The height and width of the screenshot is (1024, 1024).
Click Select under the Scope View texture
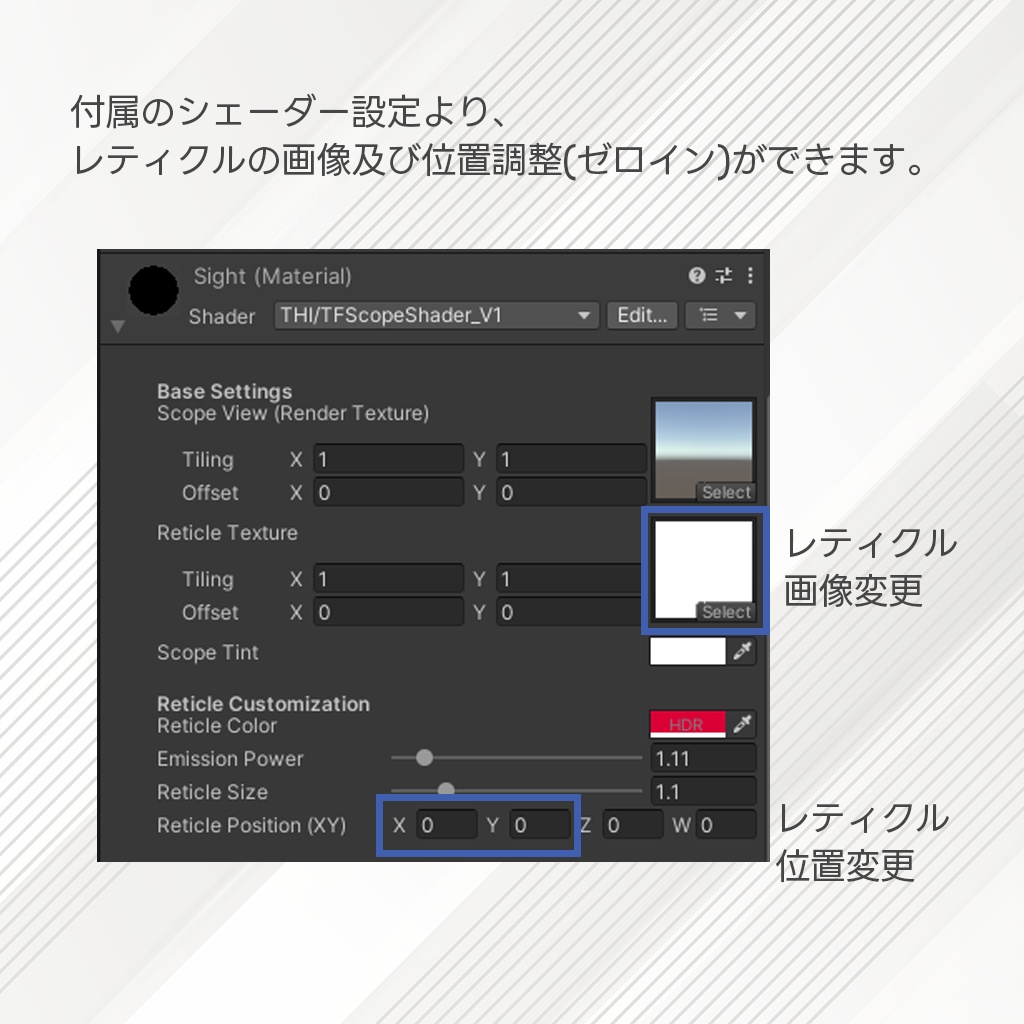727,492
